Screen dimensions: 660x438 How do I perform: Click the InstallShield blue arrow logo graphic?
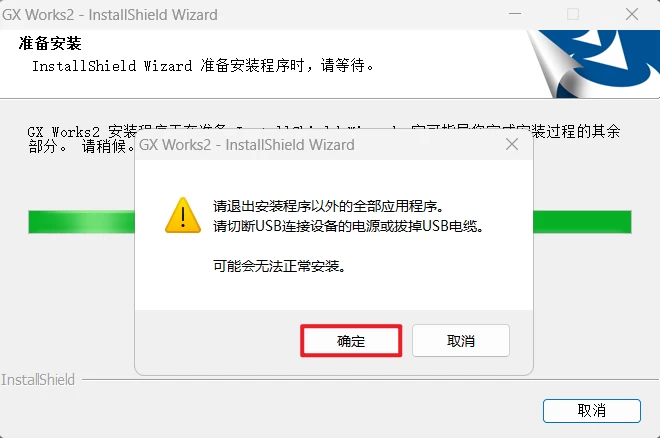(593, 64)
